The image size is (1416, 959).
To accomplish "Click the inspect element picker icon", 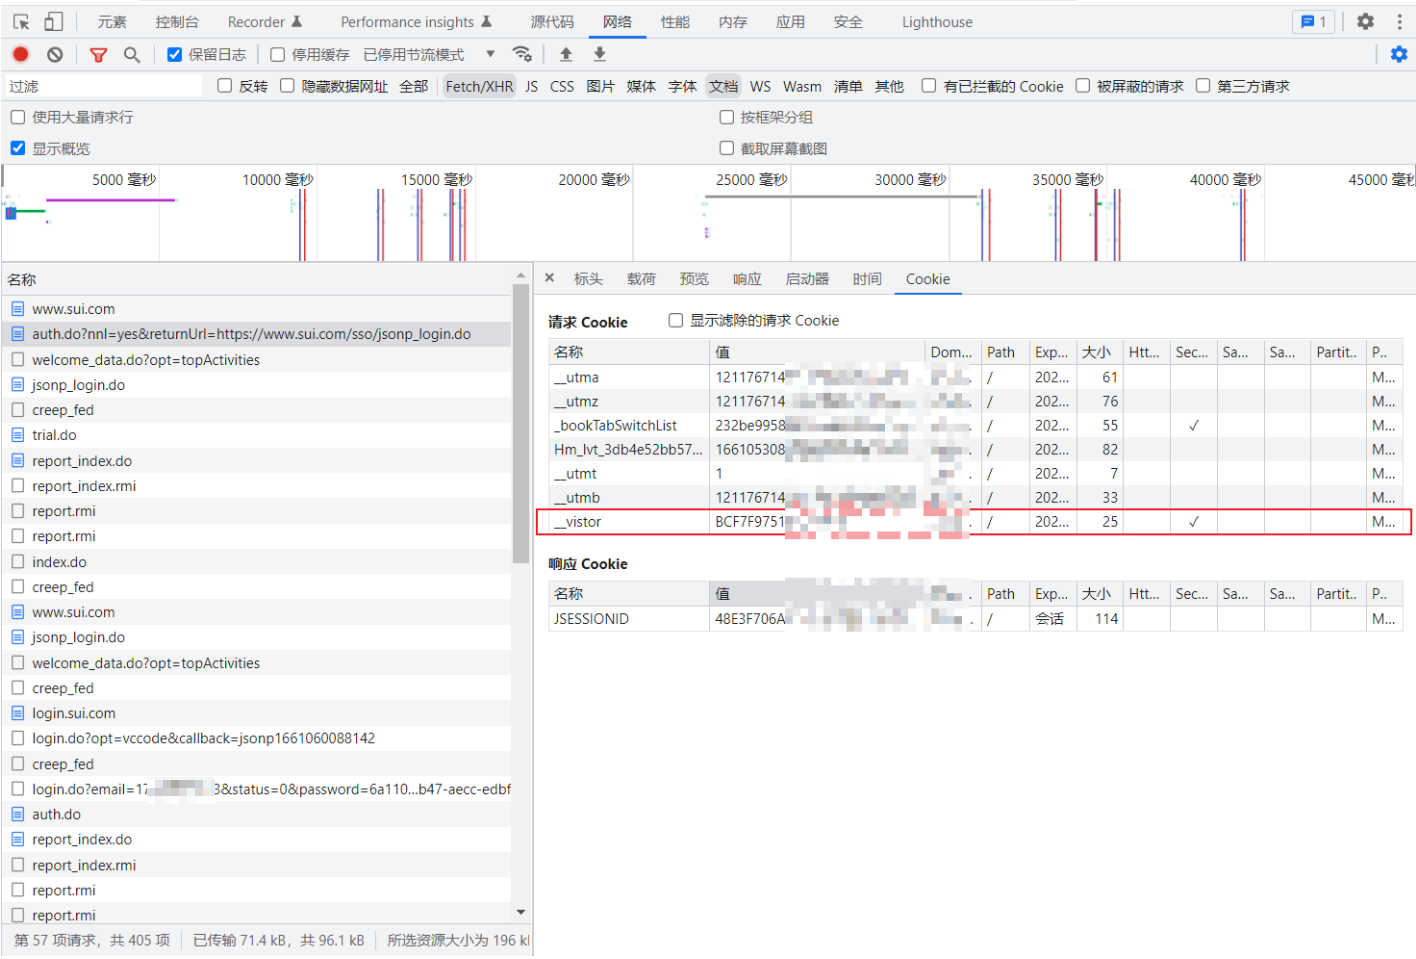I will click(21, 22).
